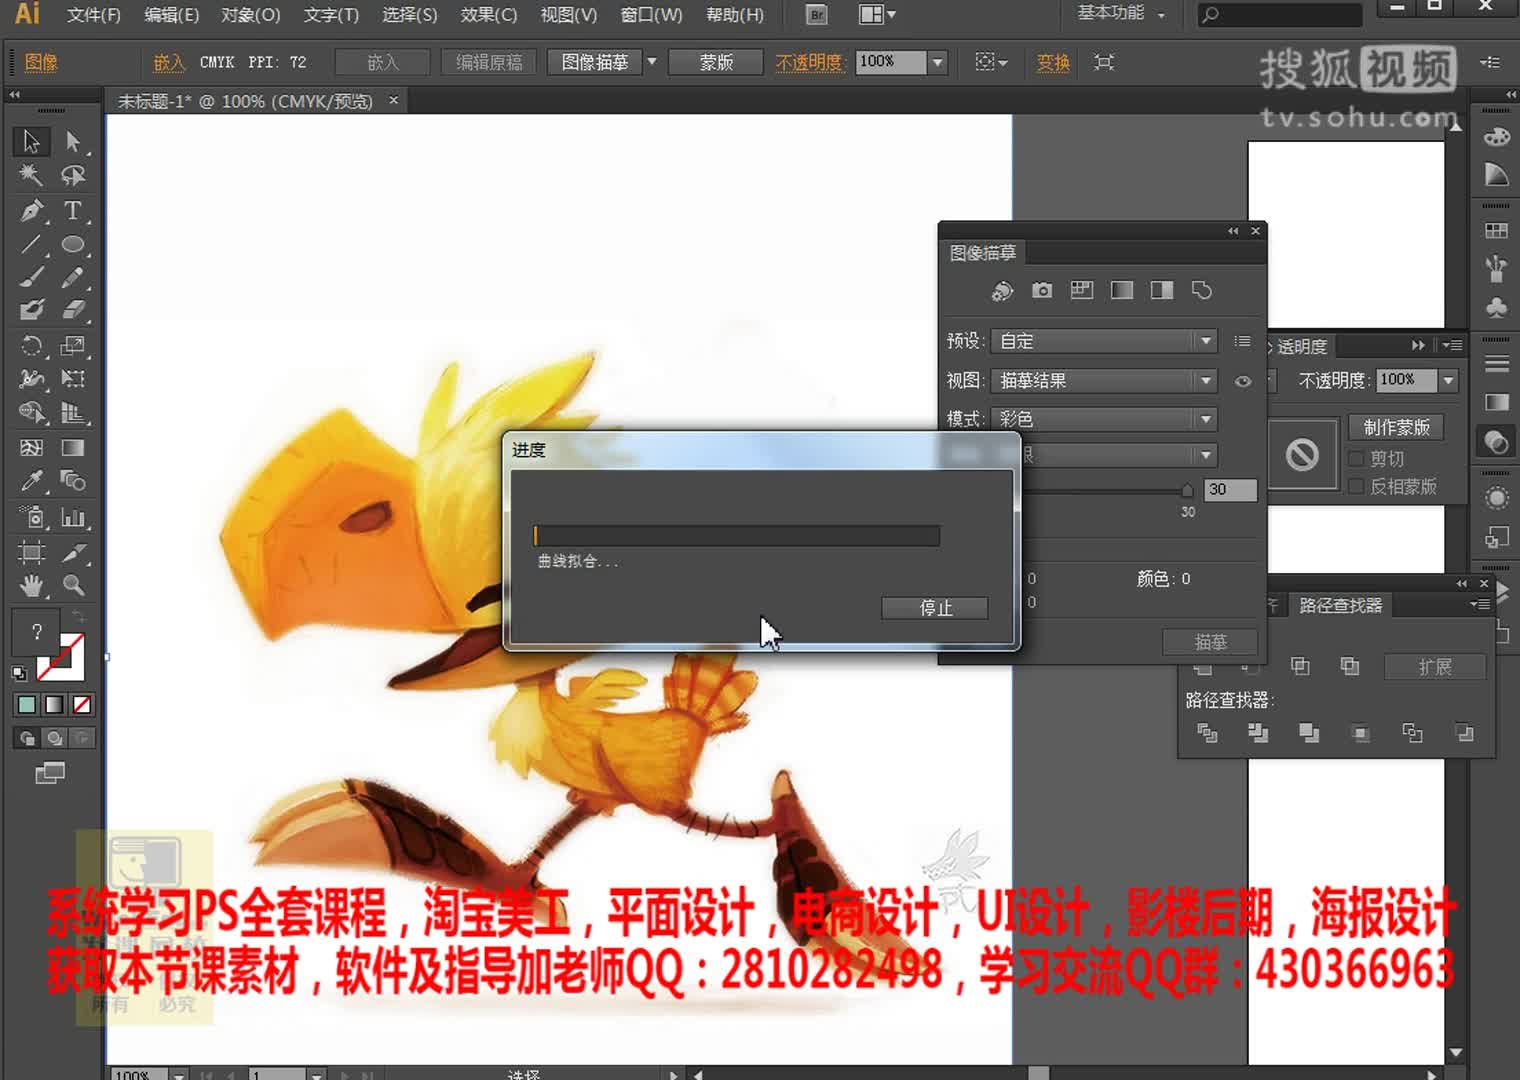Click the Grayscale preset icon in Image Trace

point(1122,290)
